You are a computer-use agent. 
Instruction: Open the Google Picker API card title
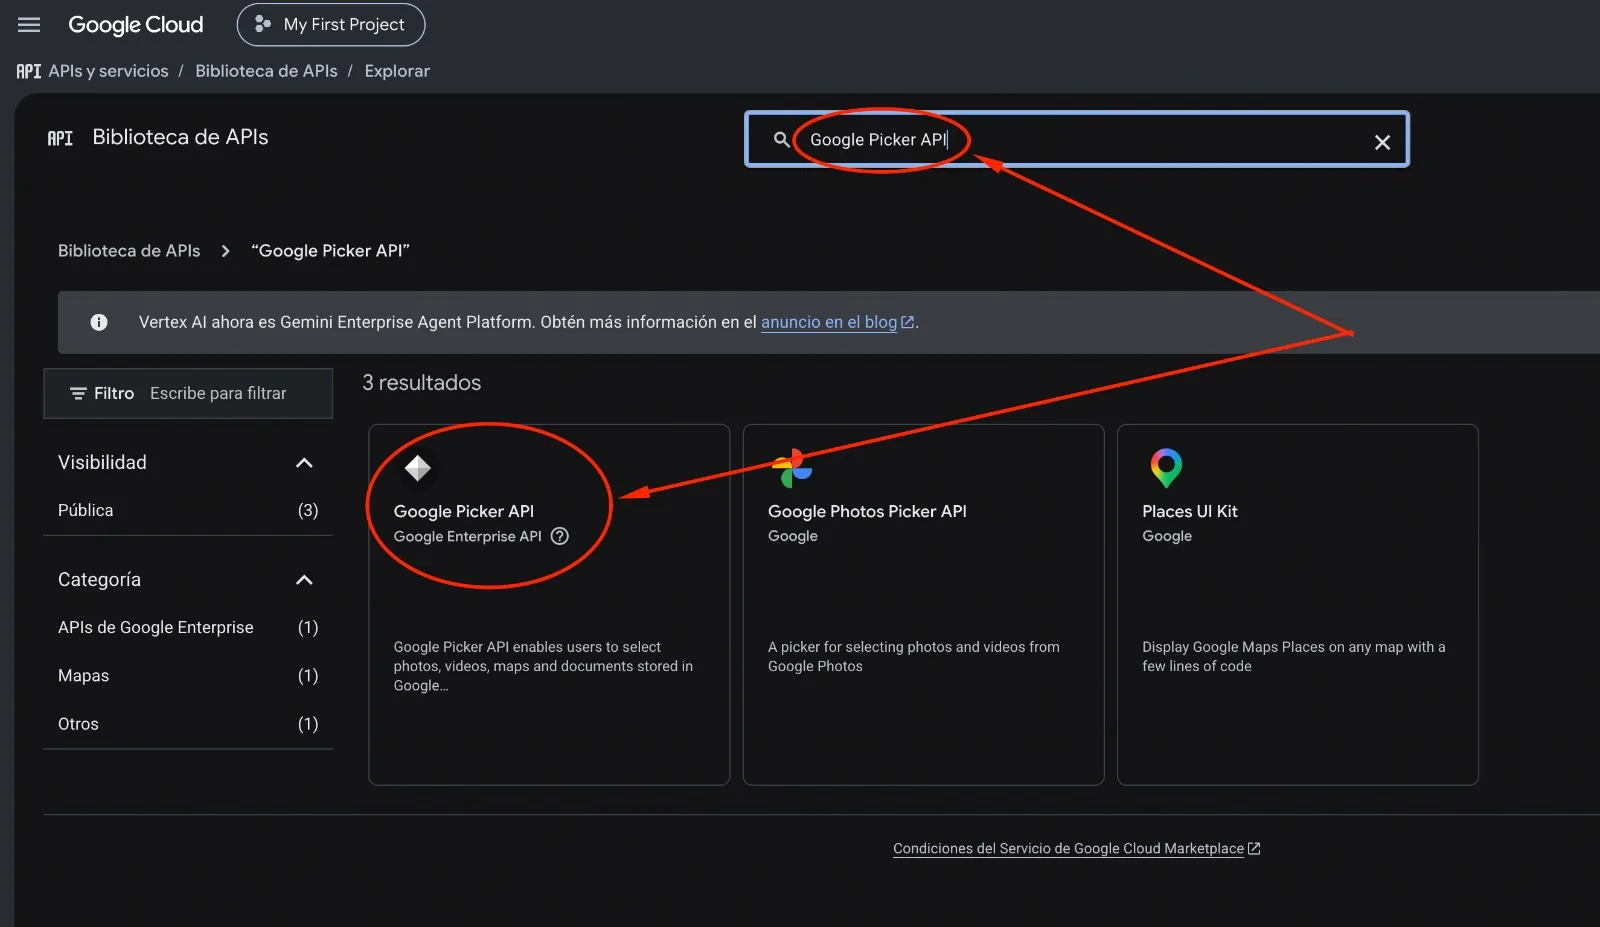(464, 511)
